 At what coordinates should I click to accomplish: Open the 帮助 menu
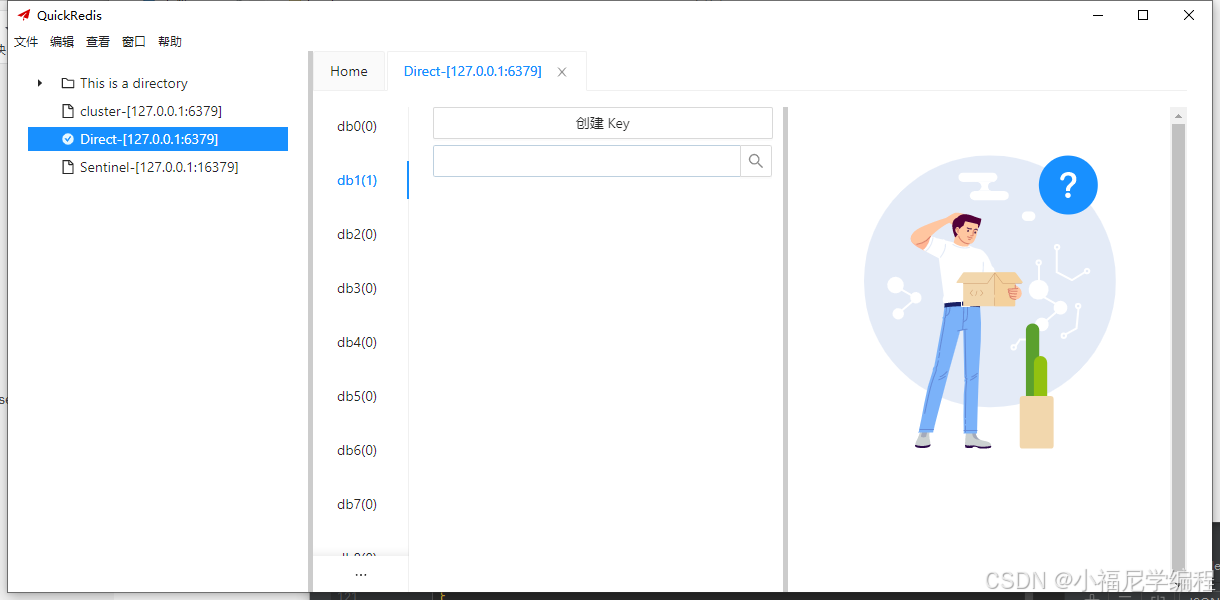click(169, 41)
